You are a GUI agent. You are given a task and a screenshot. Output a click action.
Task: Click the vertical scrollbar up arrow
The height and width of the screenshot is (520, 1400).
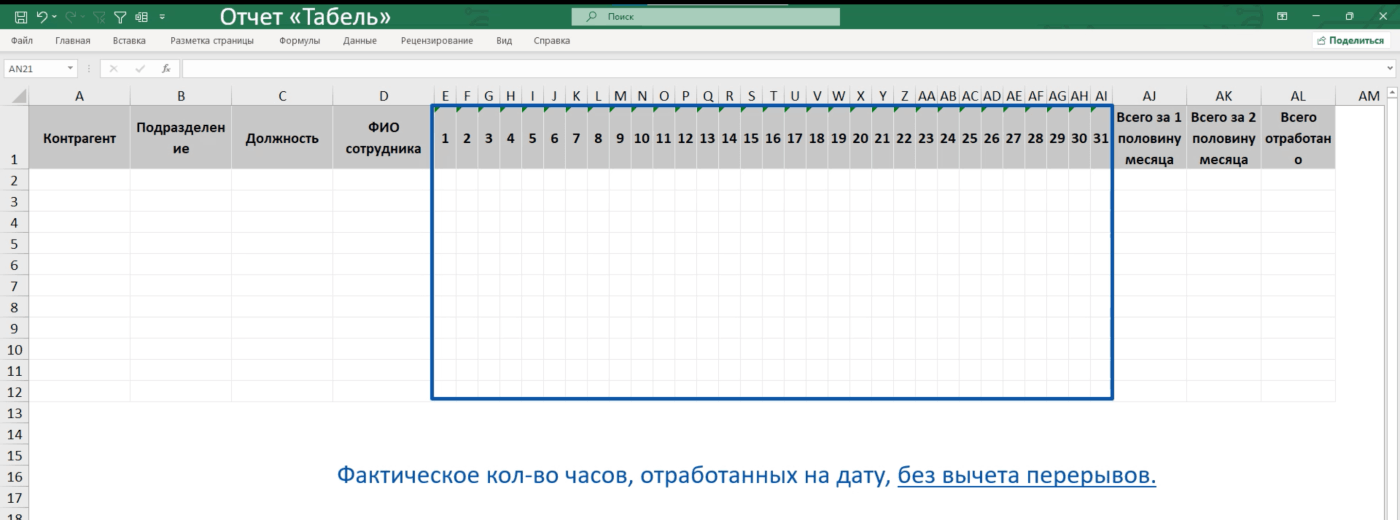pyautogui.click(x=1391, y=95)
